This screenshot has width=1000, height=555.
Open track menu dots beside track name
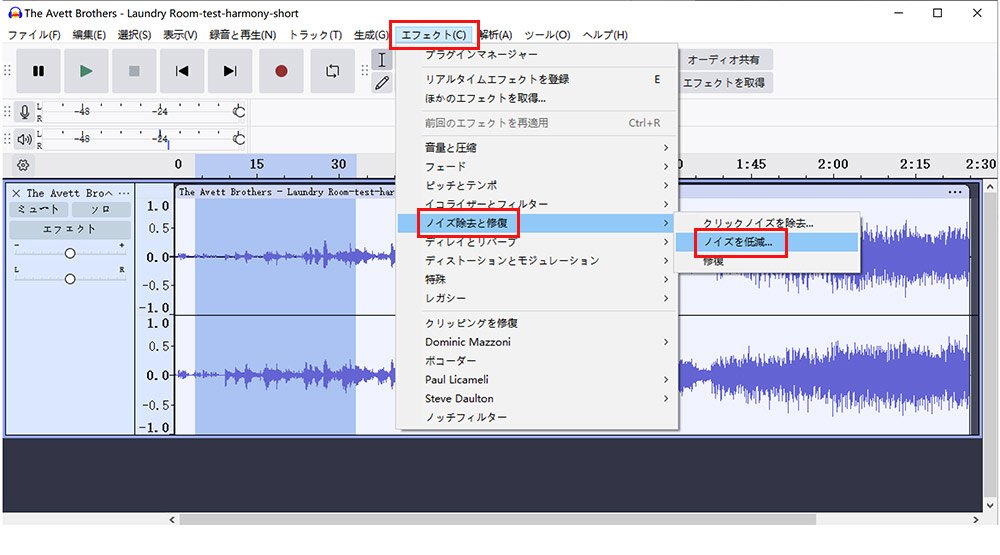coord(124,193)
